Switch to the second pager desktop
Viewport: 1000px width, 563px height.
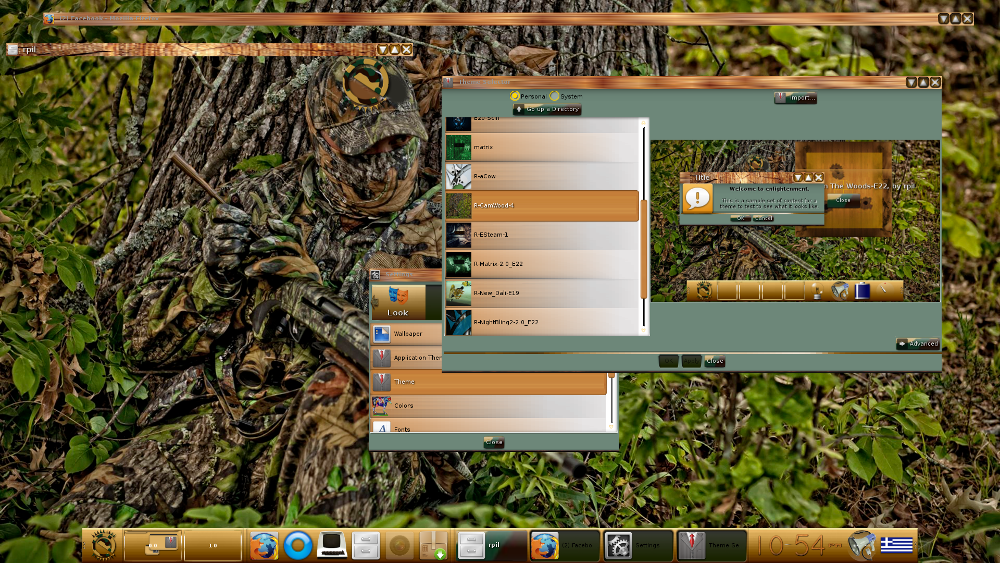click(x=213, y=546)
